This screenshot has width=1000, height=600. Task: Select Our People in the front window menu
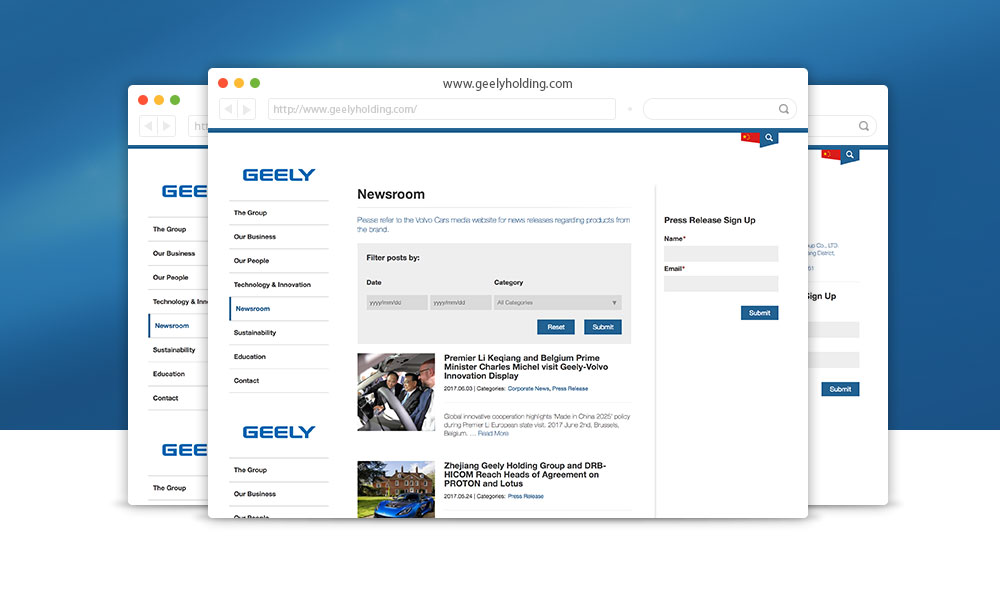click(251, 261)
